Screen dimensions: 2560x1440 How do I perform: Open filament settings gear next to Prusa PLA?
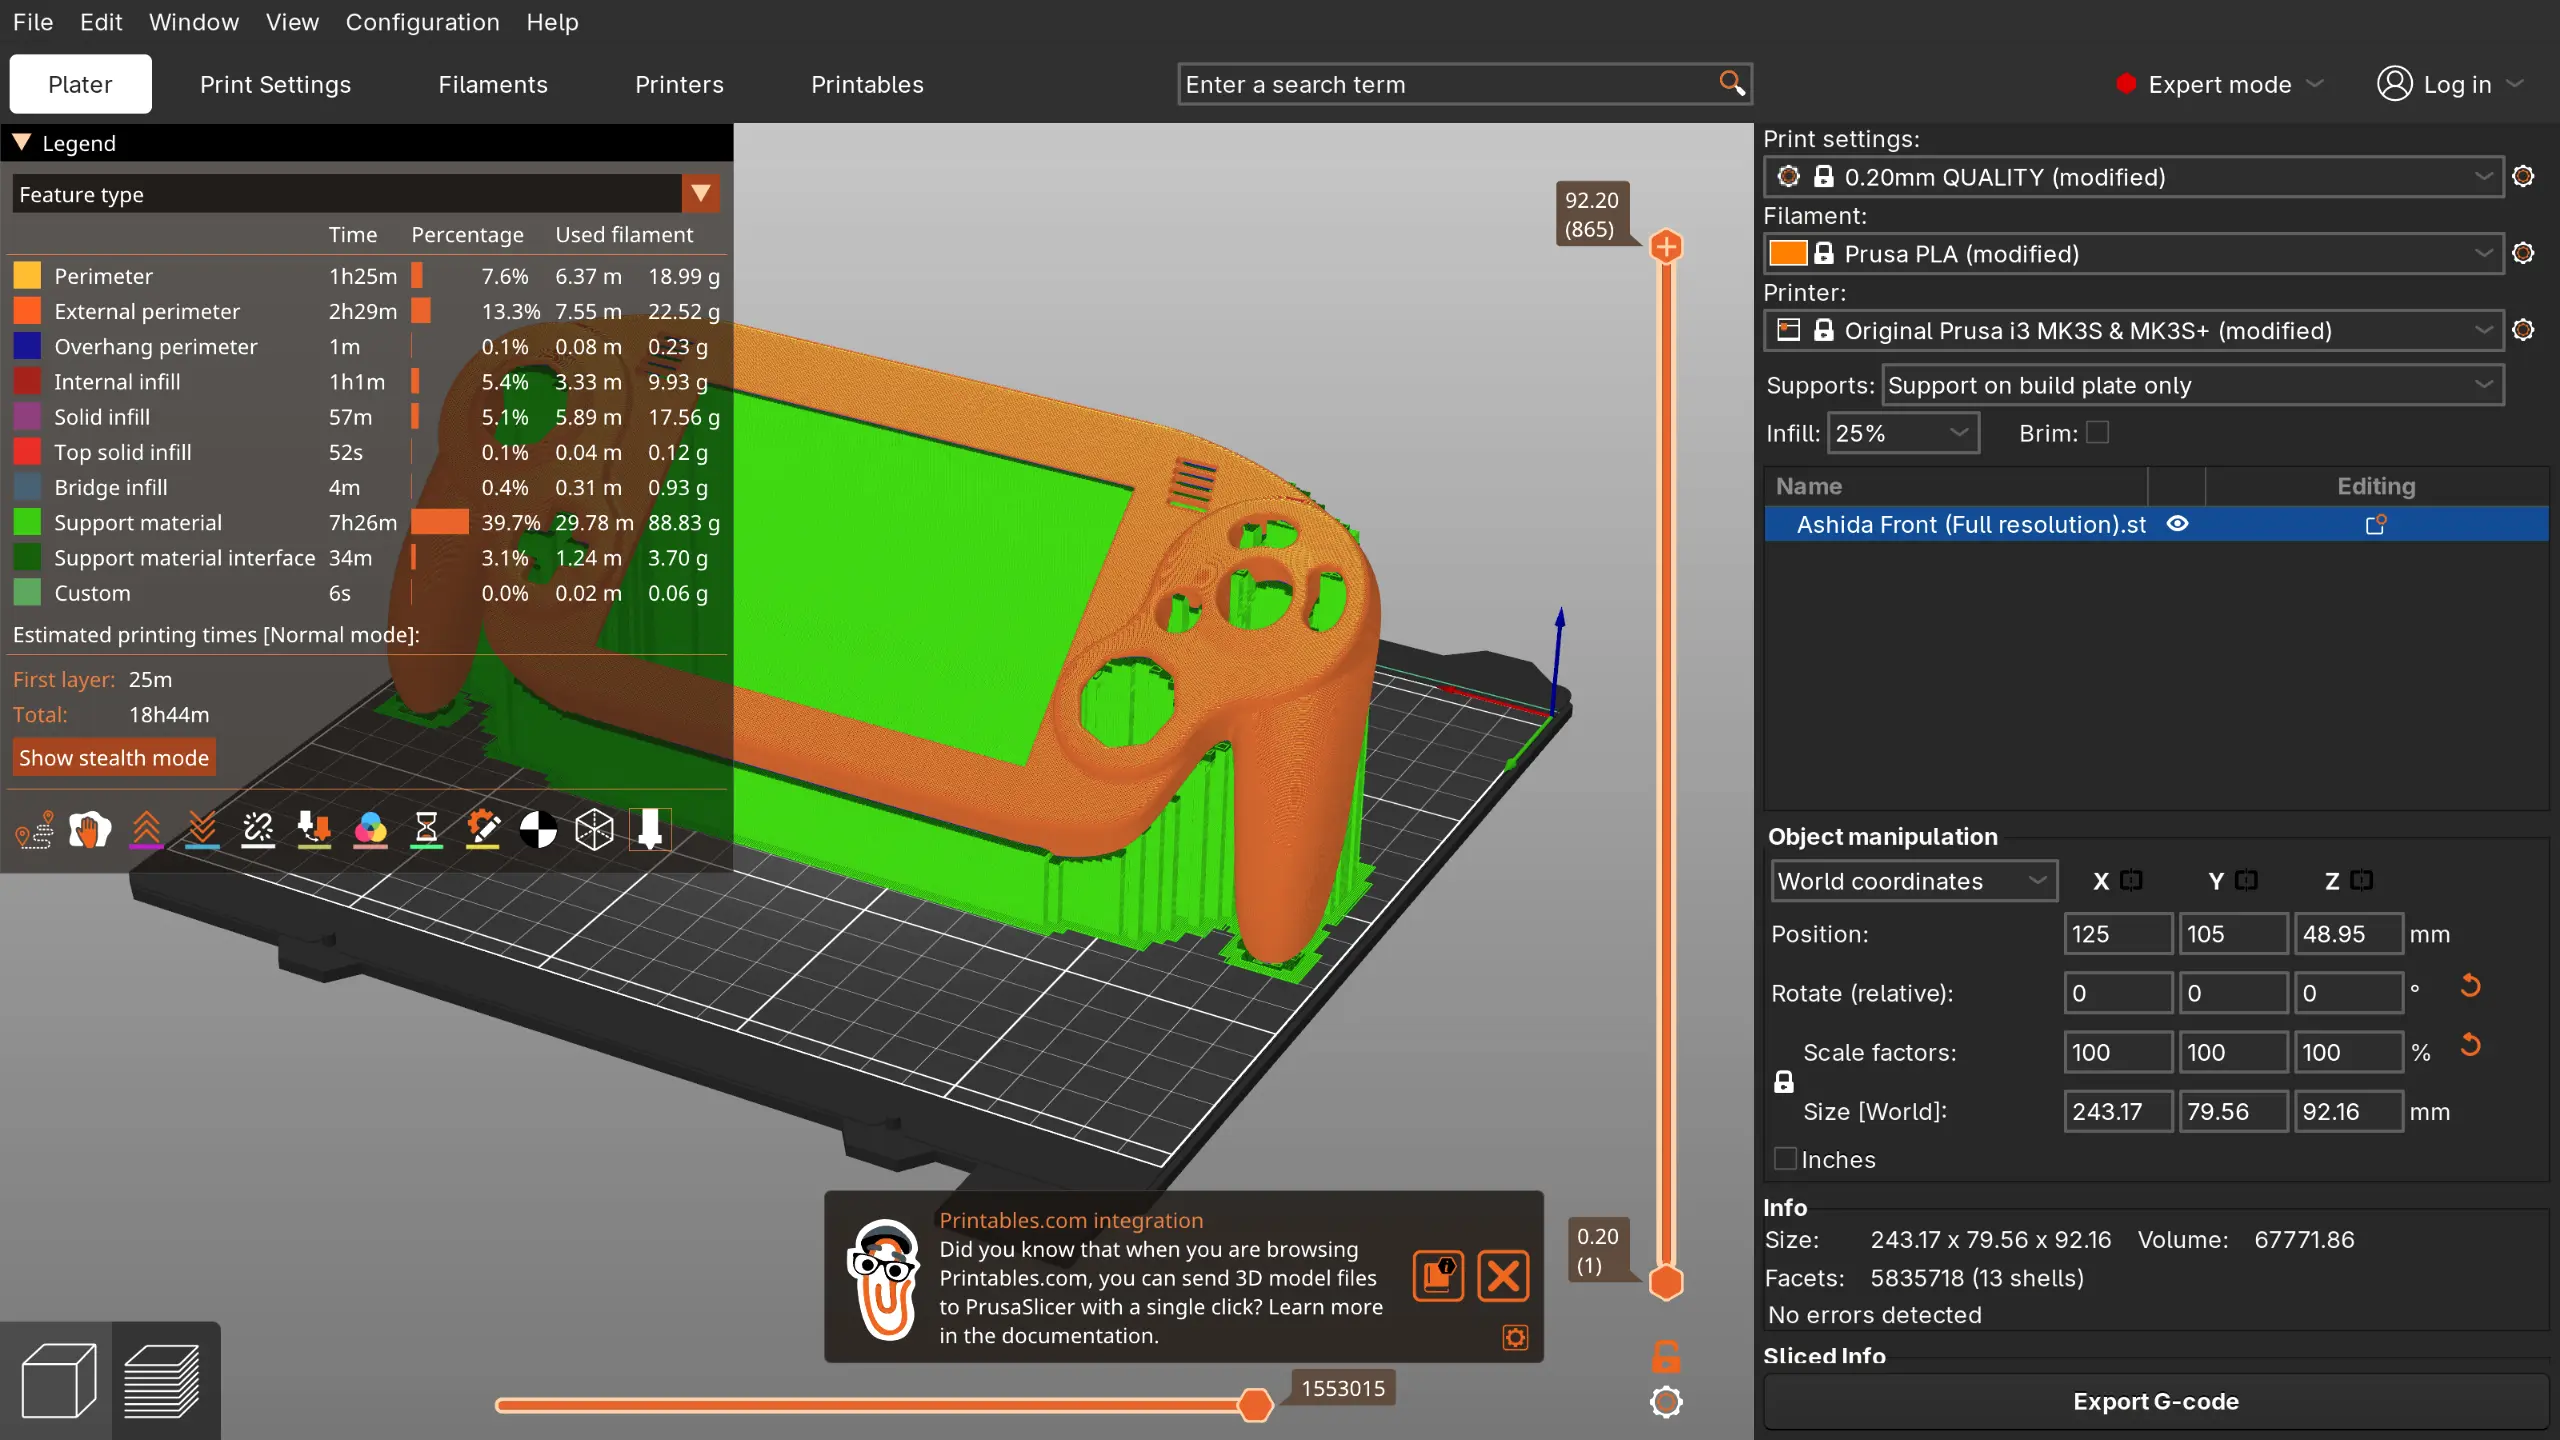[x=2523, y=253]
